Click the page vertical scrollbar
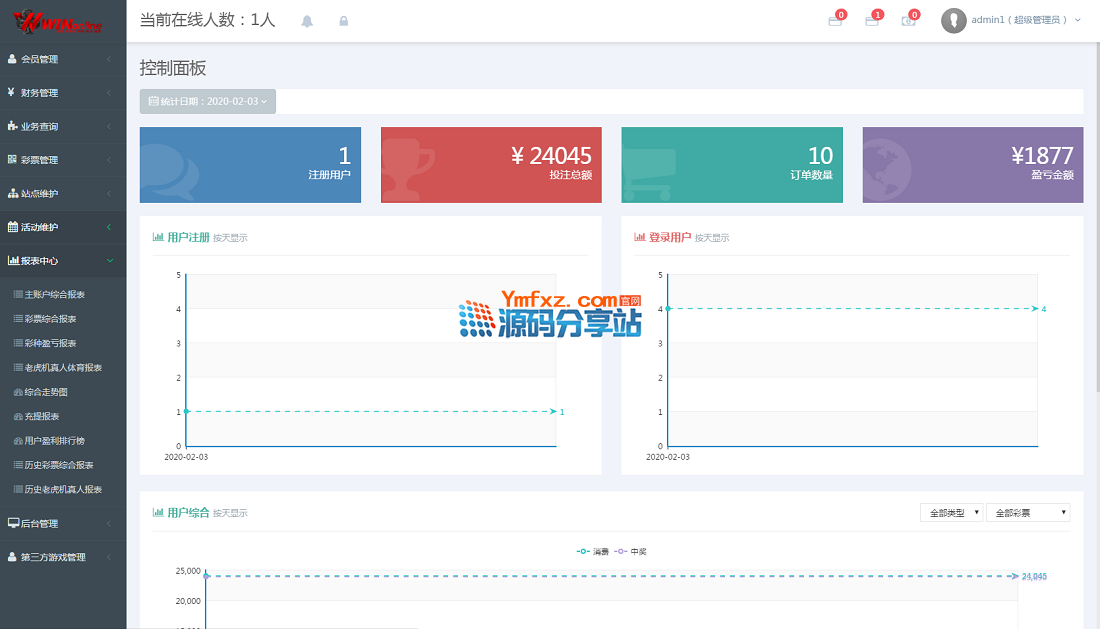This screenshot has width=1100, height=629. coord(1095,200)
